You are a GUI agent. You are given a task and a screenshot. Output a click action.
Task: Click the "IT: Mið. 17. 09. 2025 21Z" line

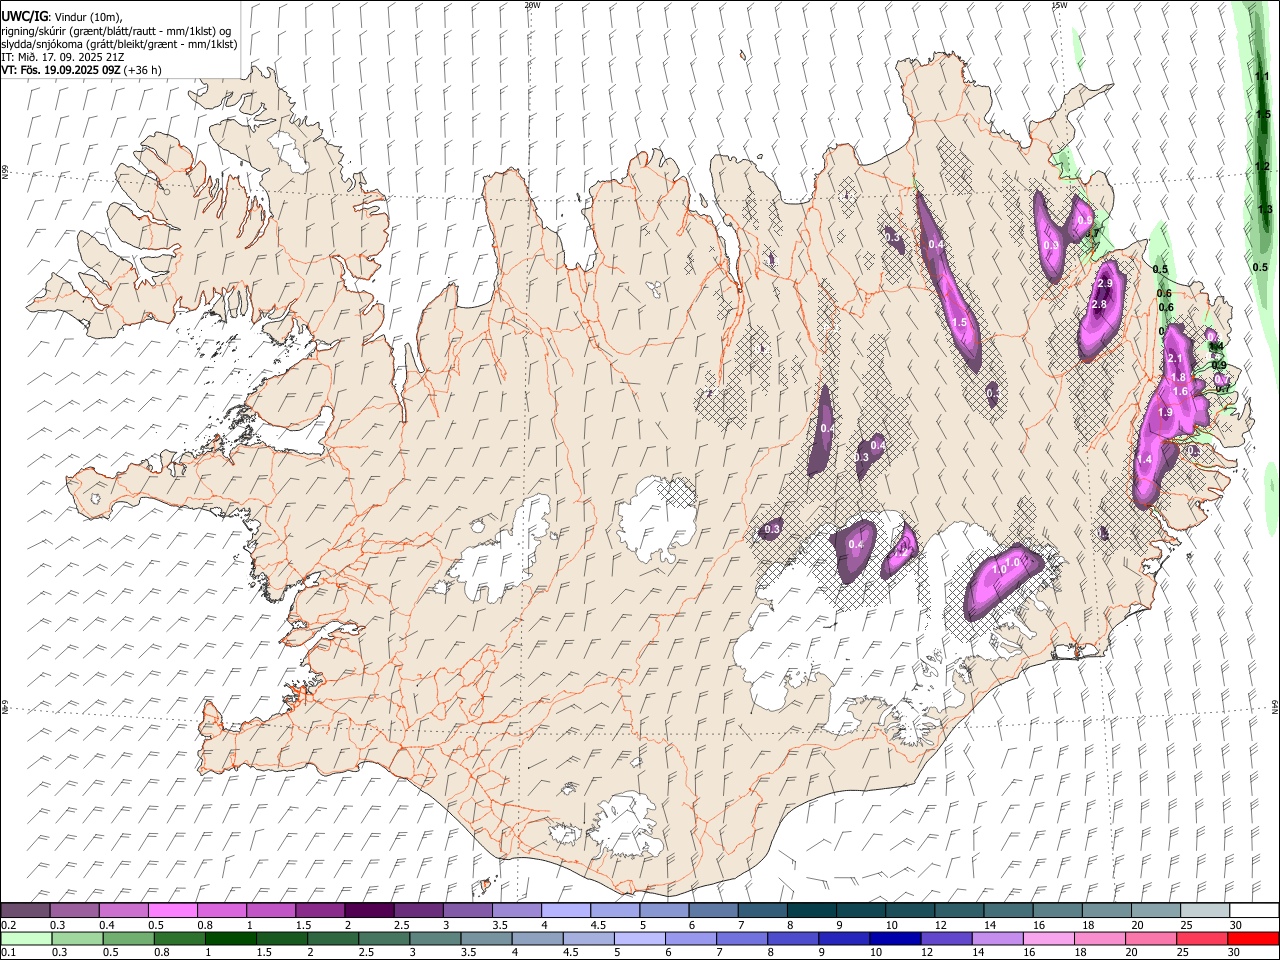(x=62, y=57)
